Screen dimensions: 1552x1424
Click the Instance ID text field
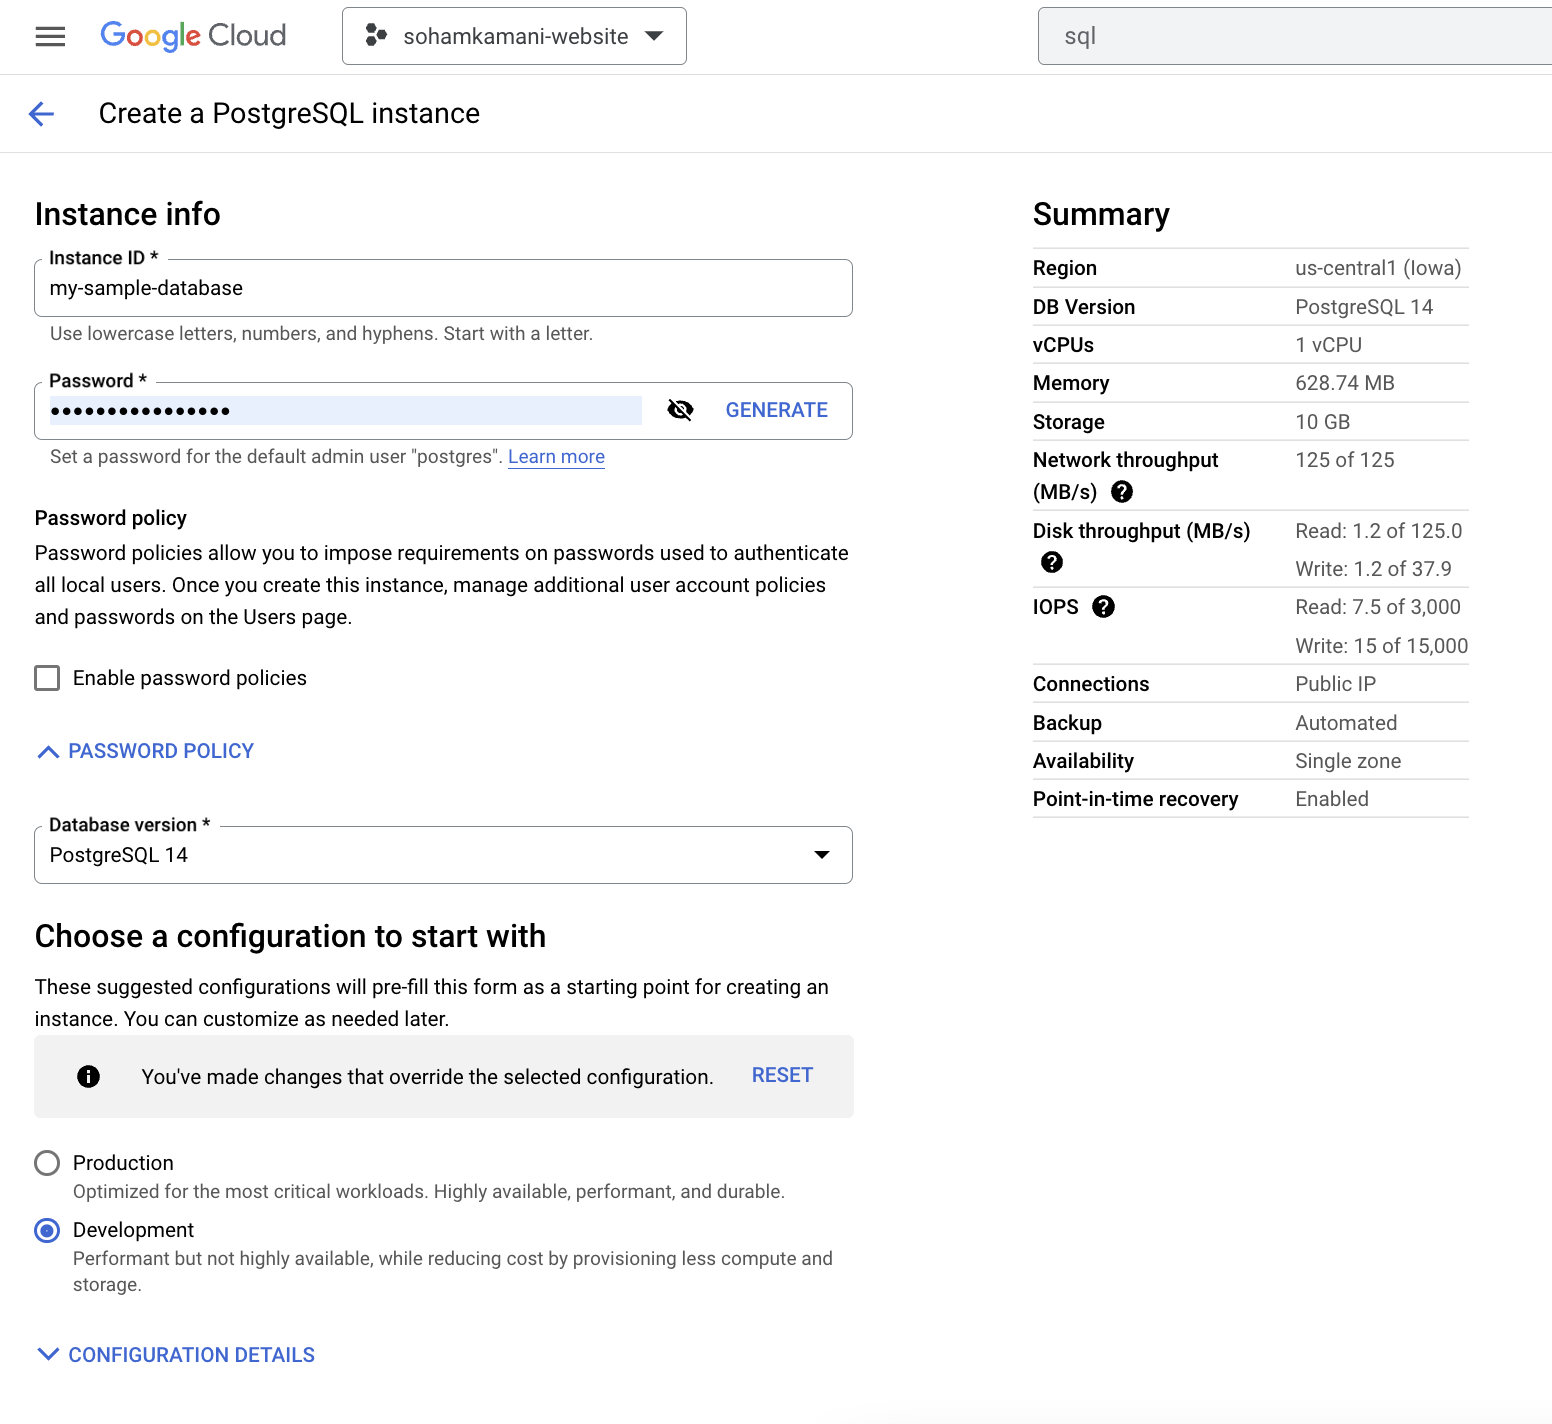click(x=443, y=288)
